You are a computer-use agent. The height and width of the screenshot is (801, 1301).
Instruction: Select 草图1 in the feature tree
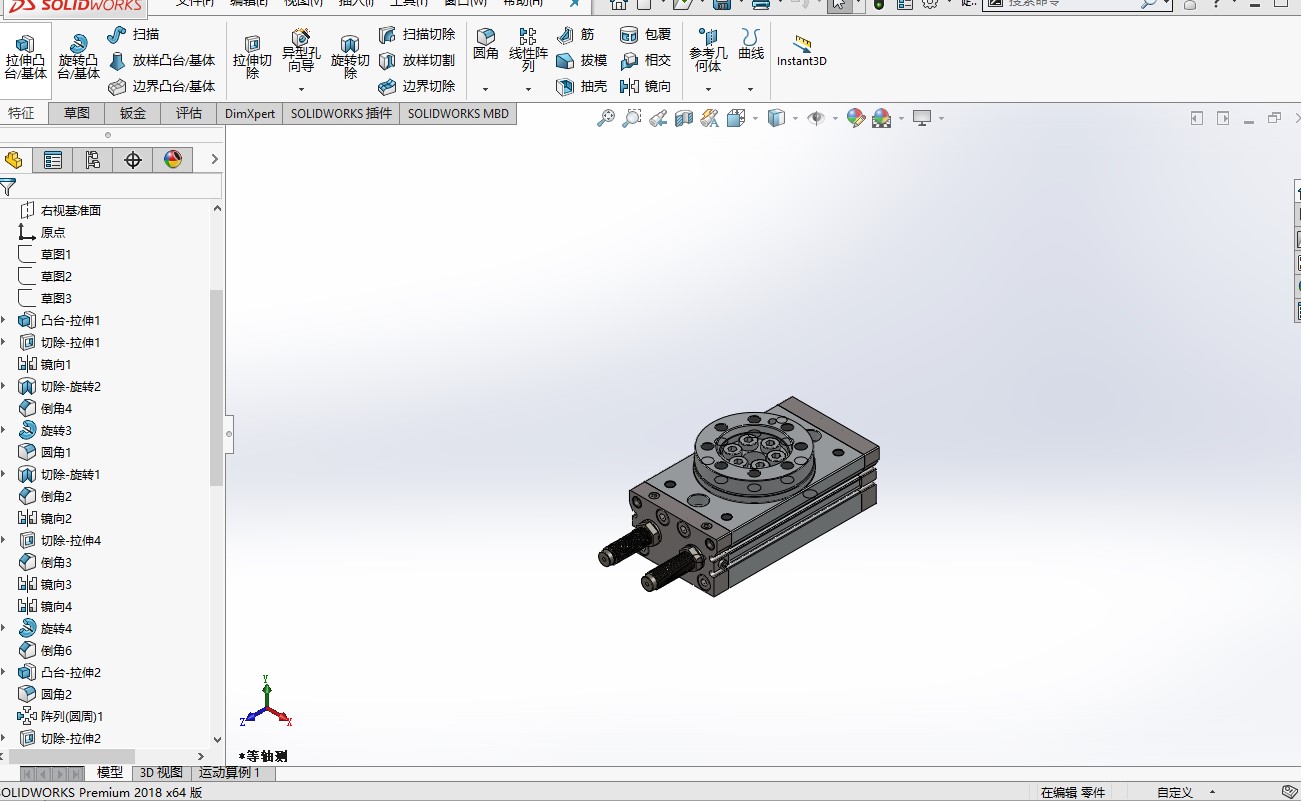pos(56,254)
